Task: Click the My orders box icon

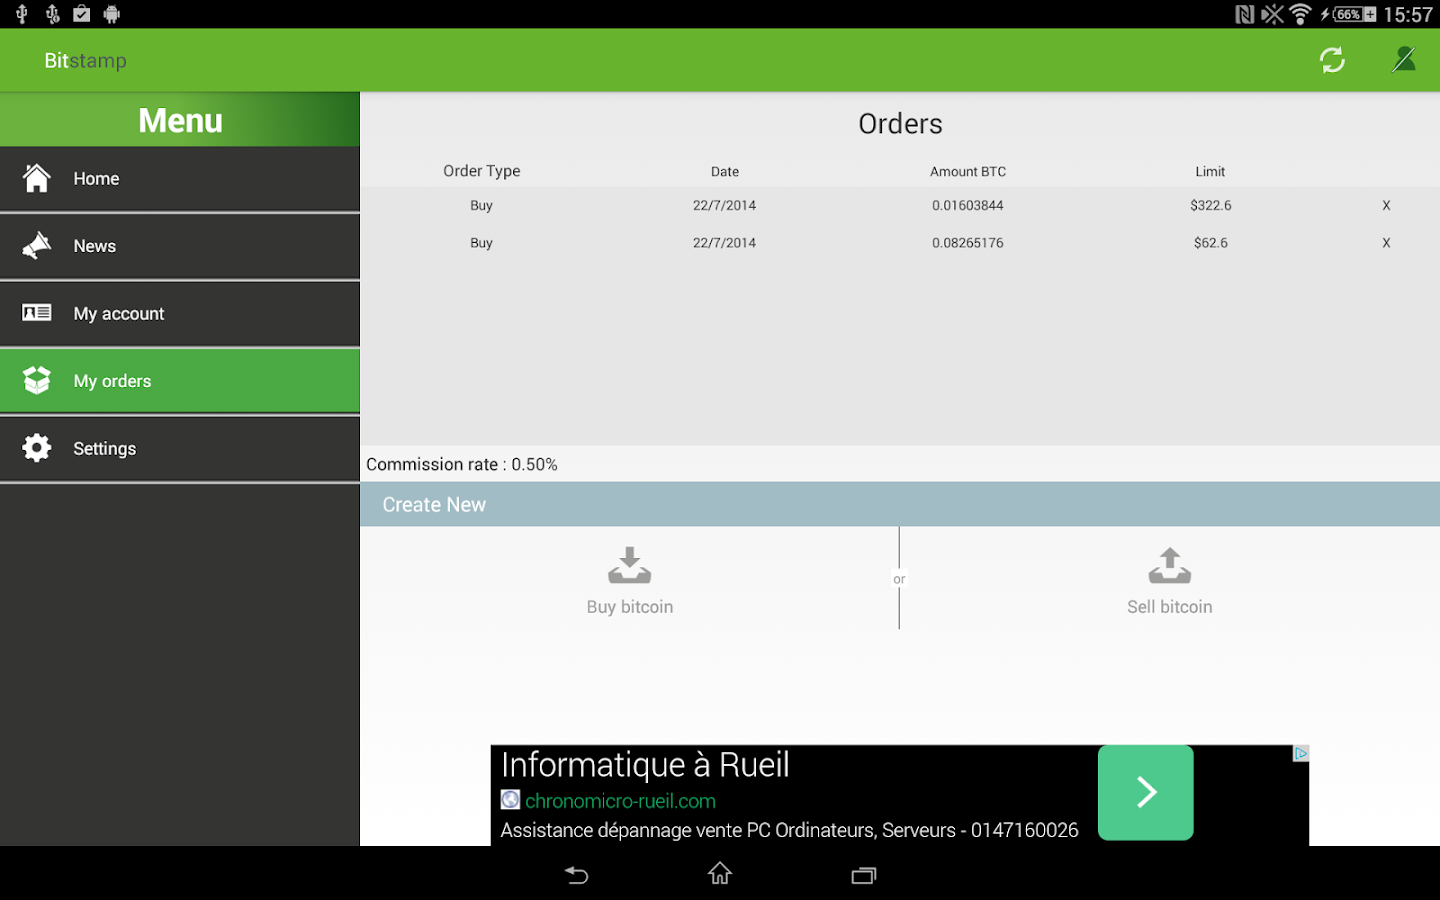Action: [37, 380]
